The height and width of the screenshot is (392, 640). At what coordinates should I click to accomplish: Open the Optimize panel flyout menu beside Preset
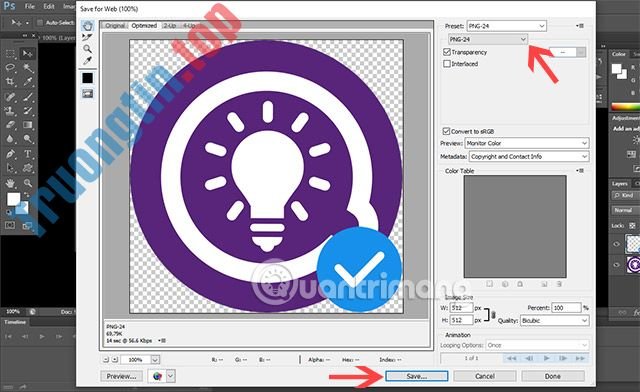(x=580, y=26)
